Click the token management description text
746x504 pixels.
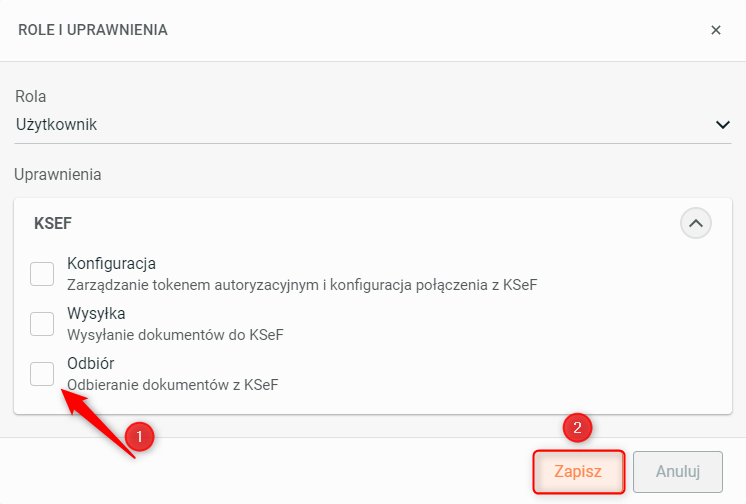point(302,285)
